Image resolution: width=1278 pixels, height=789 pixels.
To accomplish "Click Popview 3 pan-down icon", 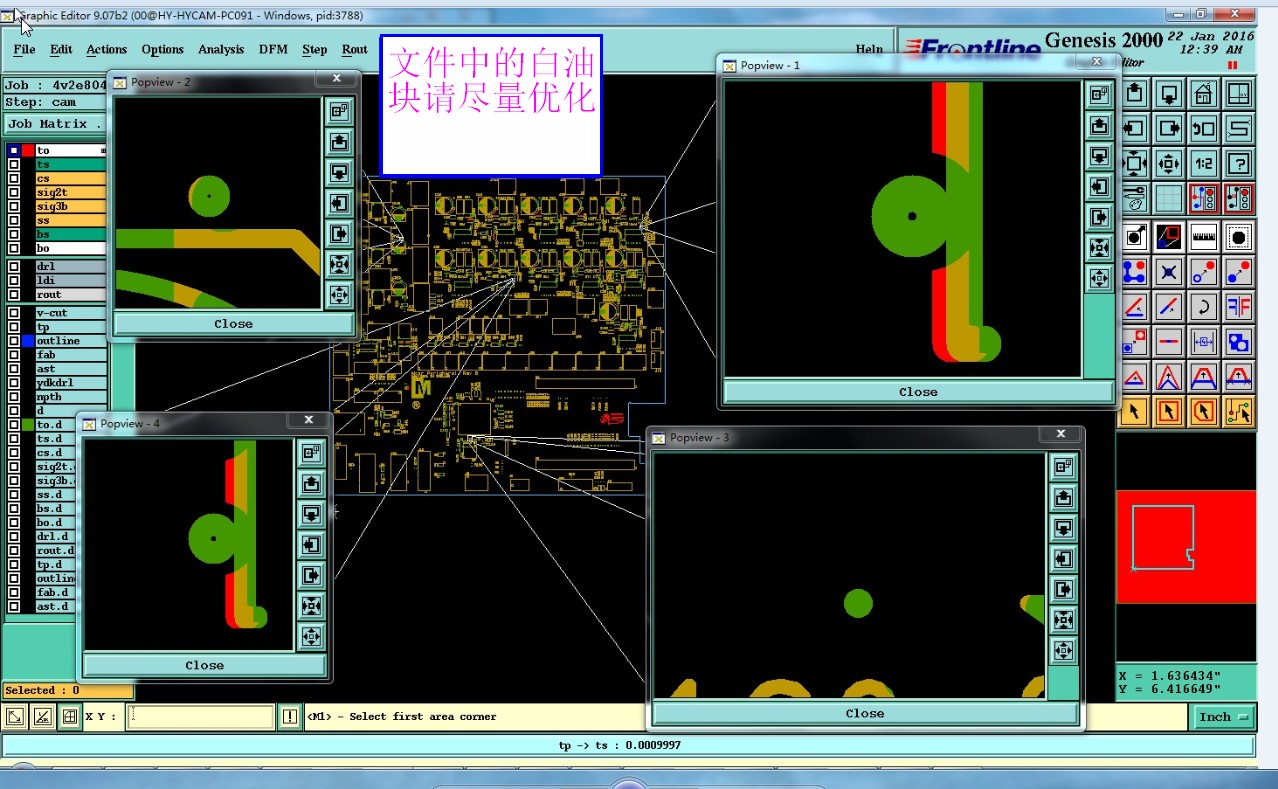I will coord(1063,528).
